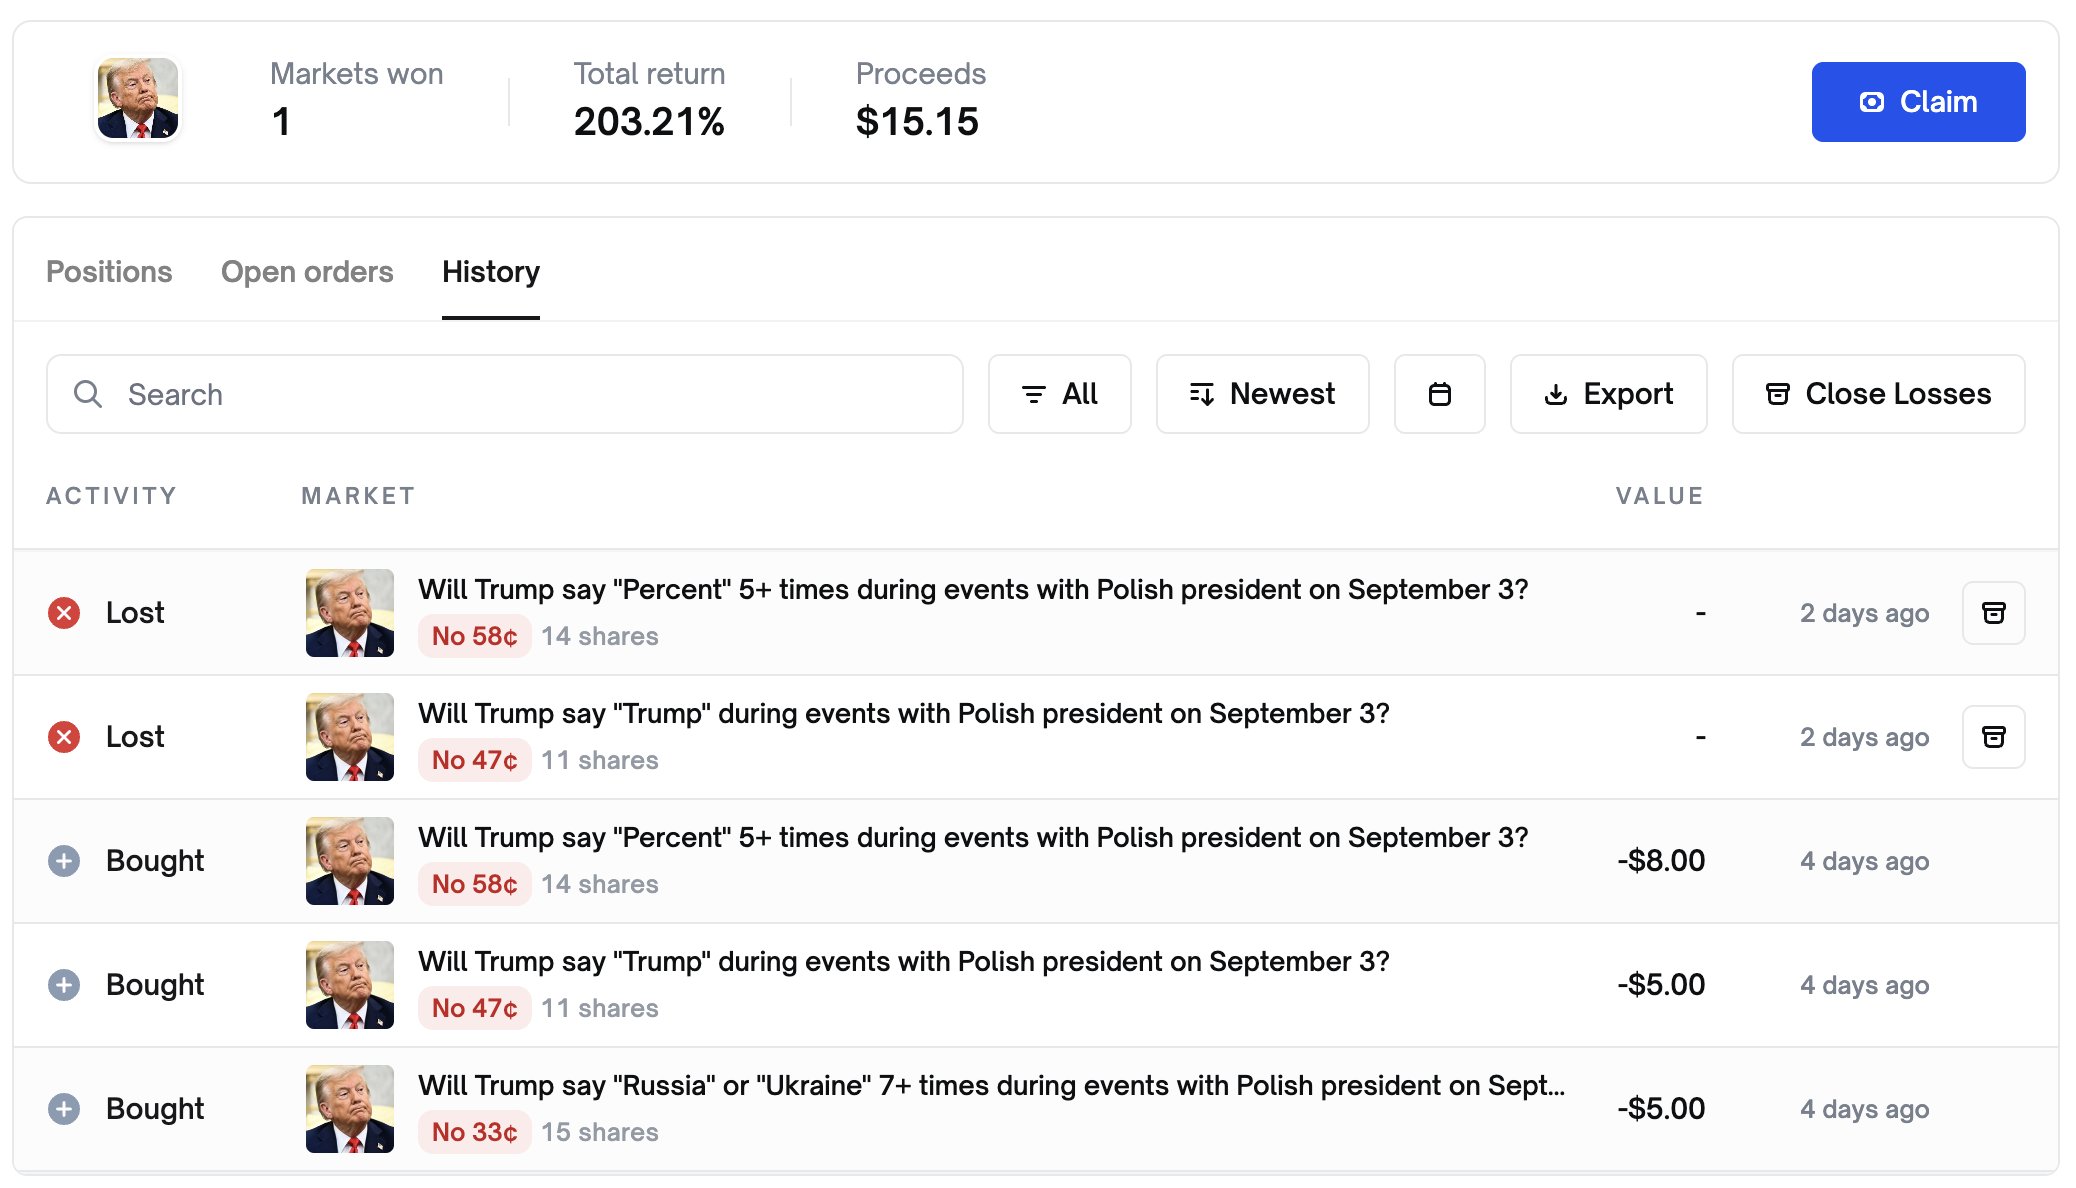
Task: Click the Trump profile avatar at top
Action: click(x=138, y=98)
